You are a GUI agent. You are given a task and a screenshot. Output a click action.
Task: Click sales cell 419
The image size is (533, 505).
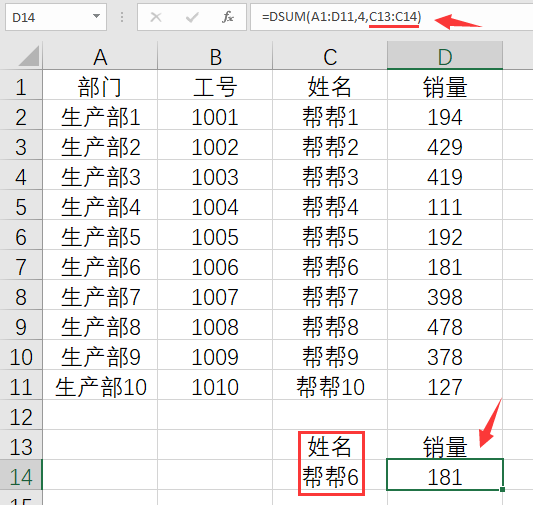pyautogui.click(x=445, y=175)
